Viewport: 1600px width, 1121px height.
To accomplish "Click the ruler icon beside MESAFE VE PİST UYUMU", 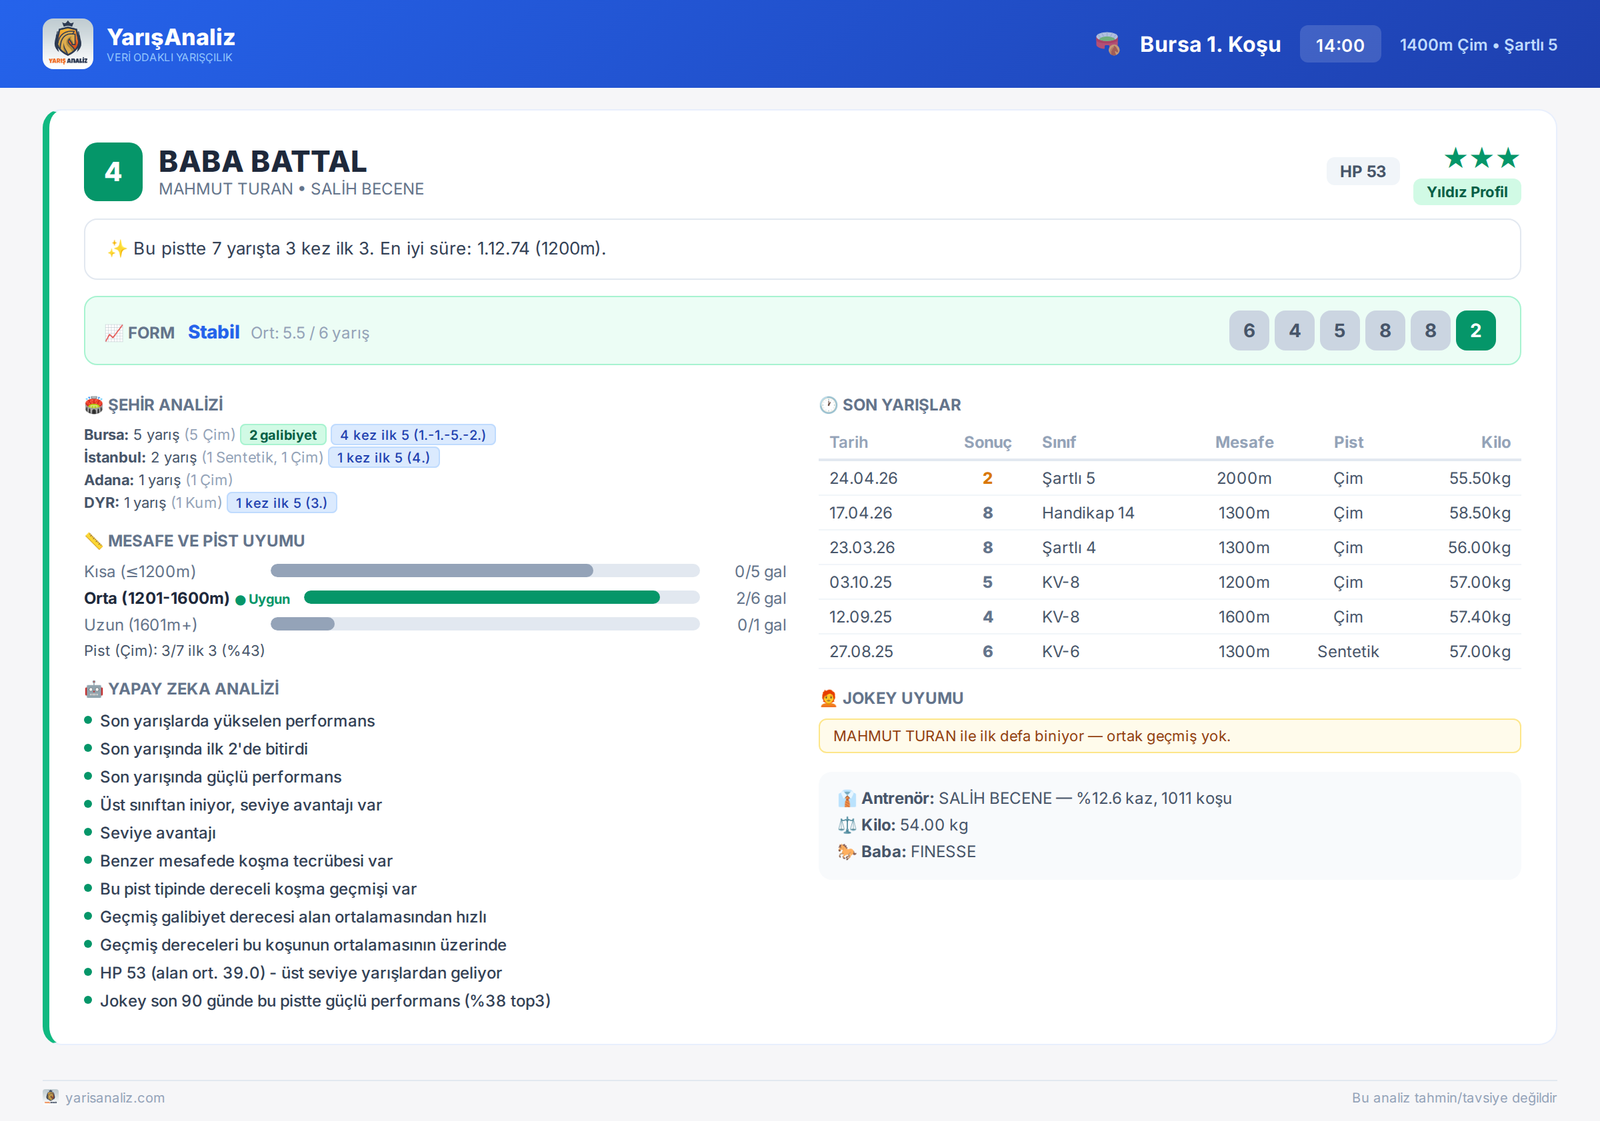I will pyautogui.click(x=94, y=541).
